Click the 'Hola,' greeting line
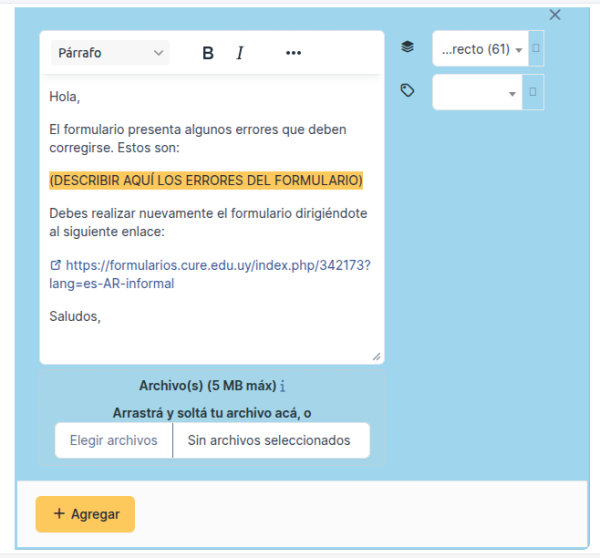 (x=65, y=96)
